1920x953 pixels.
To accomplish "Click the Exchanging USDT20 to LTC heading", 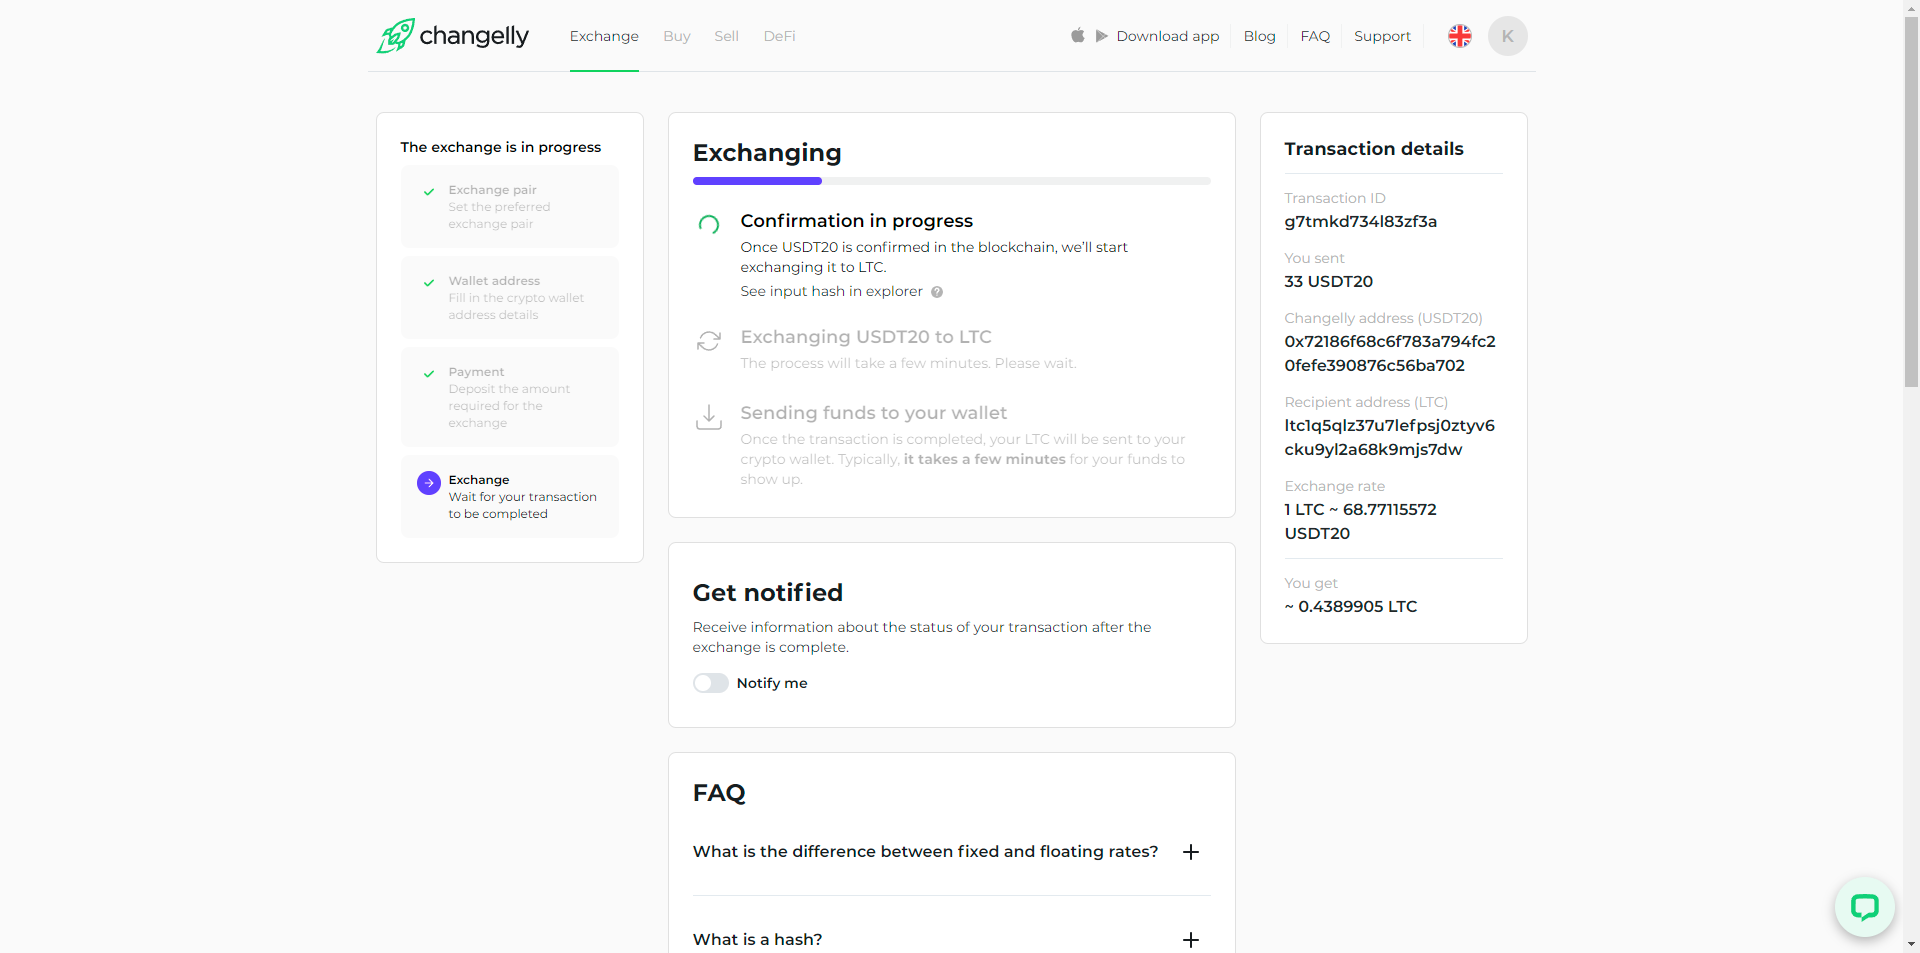I will point(866,337).
